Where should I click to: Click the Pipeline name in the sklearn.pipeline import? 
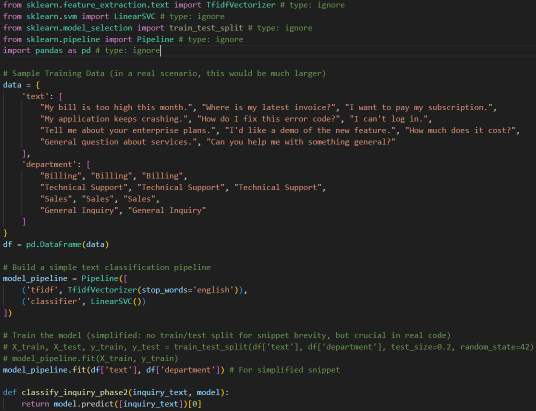coord(155,39)
